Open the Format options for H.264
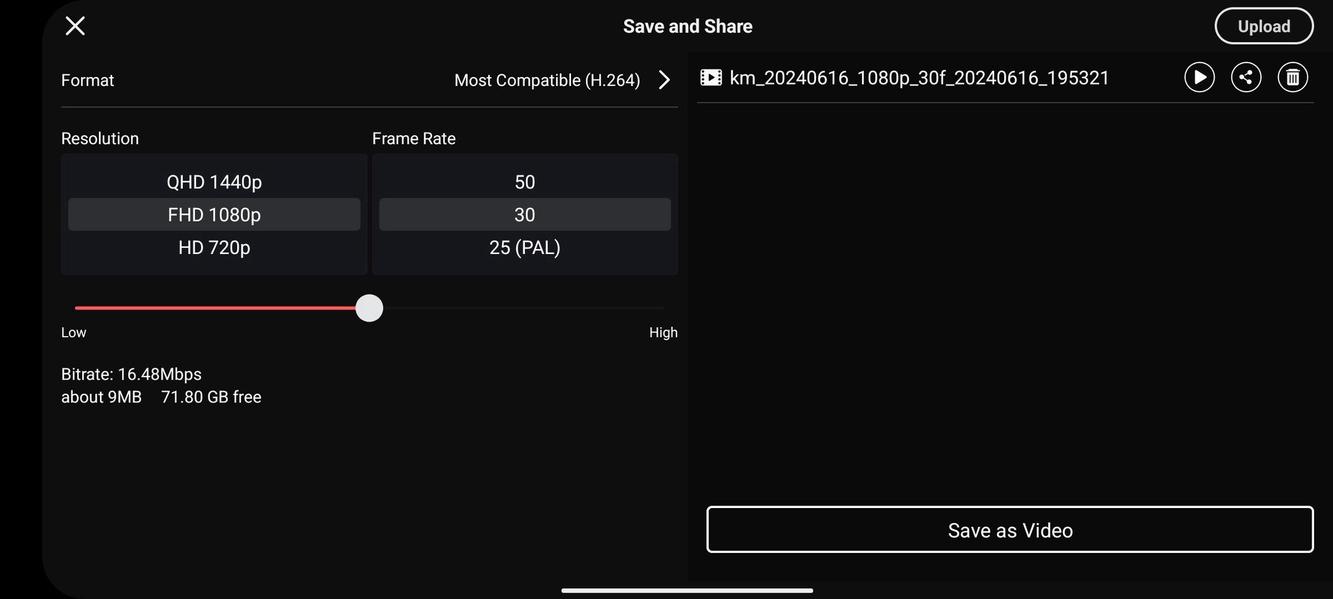This screenshot has height=599, width=1333. [662, 77]
